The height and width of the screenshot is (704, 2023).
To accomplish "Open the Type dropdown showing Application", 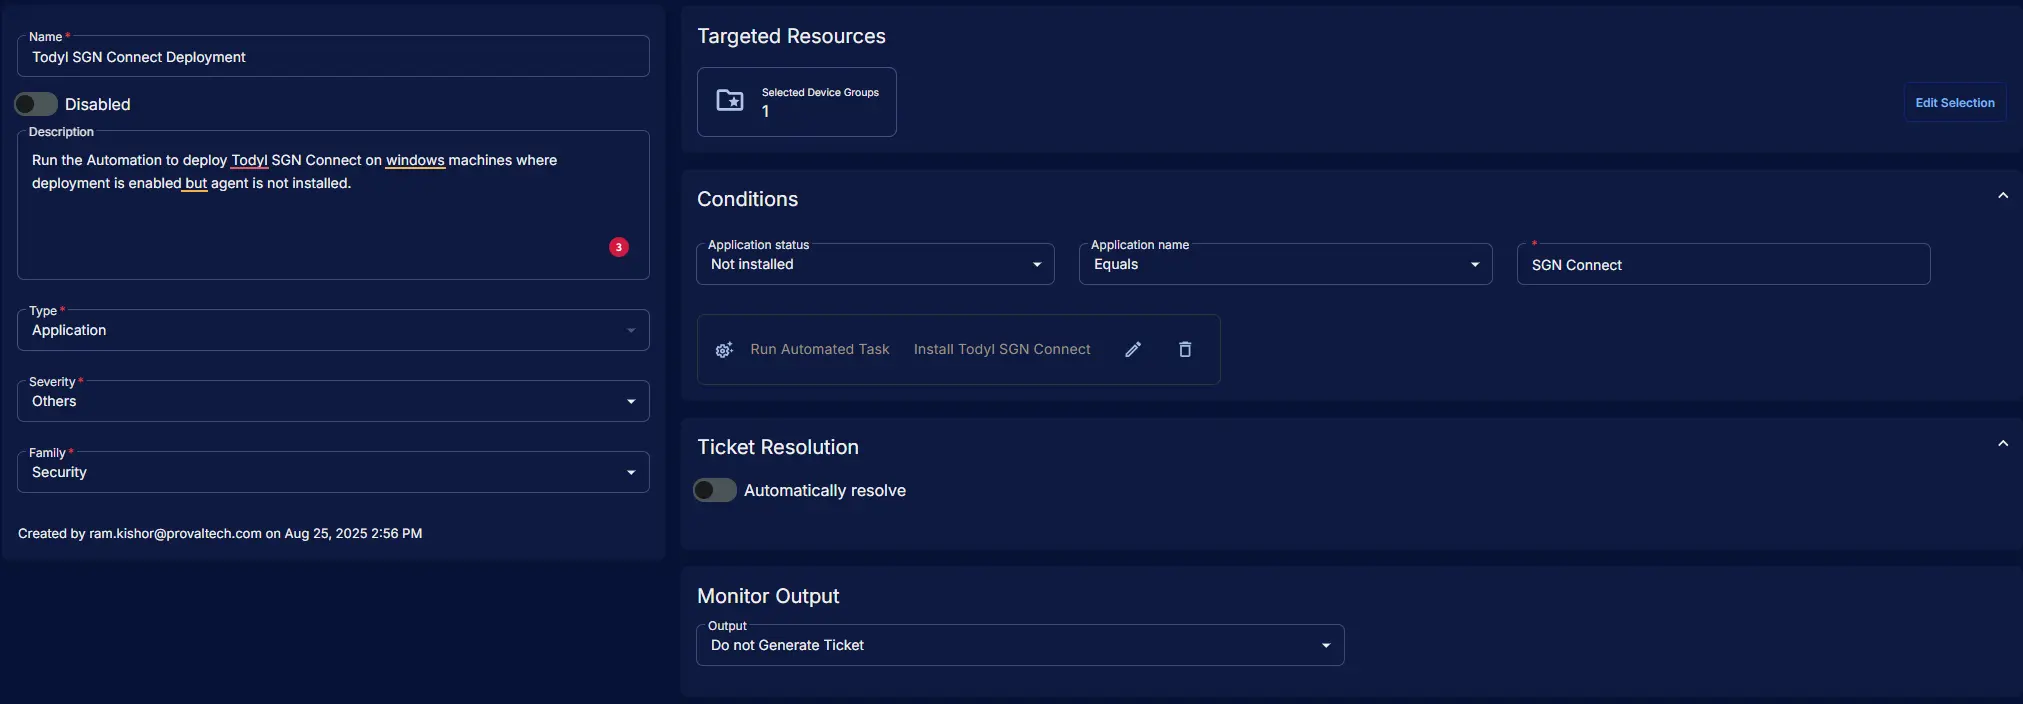I will pos(333,330).
